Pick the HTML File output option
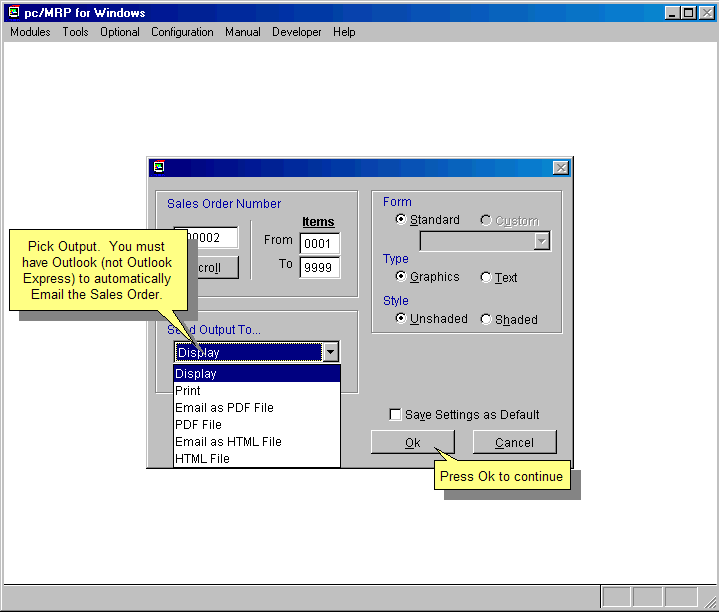The width and height of the screenshot is (719, 612). coord(202,459)
